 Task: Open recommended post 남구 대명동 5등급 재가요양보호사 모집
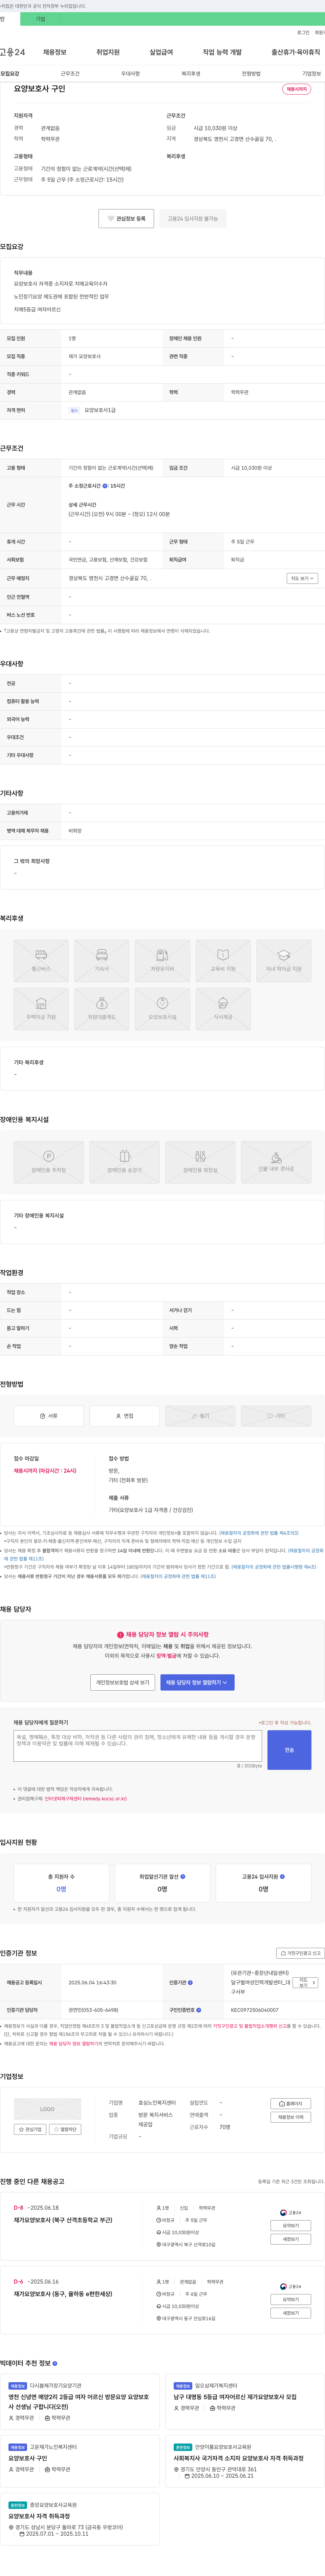235,2397
